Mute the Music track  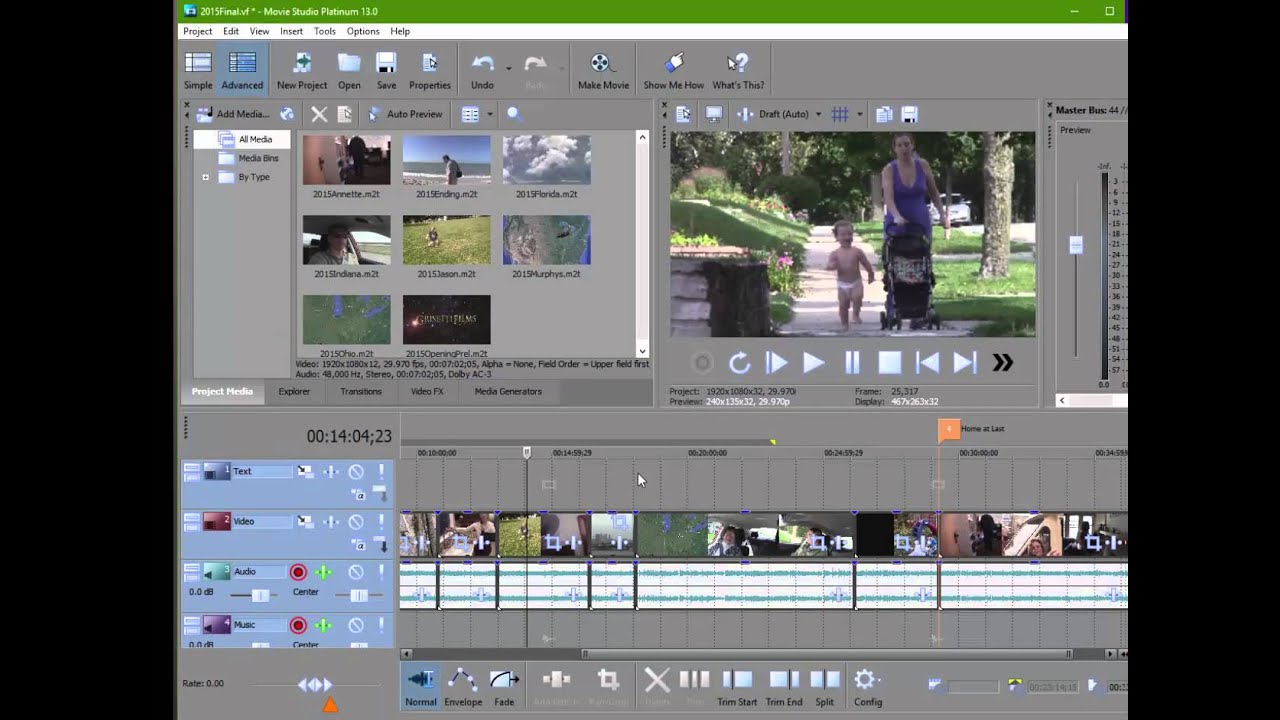(x=355, y=626)
